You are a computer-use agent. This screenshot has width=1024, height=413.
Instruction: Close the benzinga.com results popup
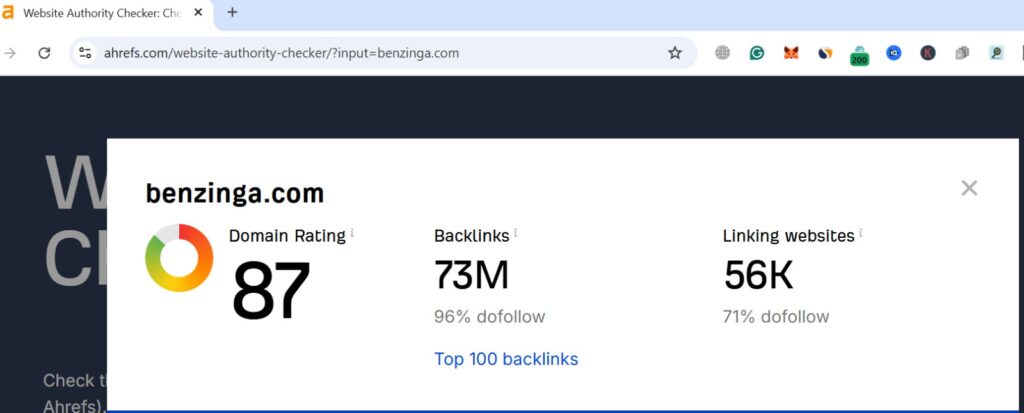tap(969, 188)
